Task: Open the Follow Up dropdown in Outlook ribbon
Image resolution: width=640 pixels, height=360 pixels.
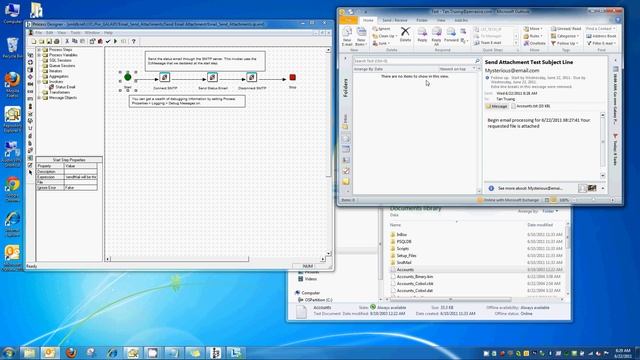Action: [564, 43]
